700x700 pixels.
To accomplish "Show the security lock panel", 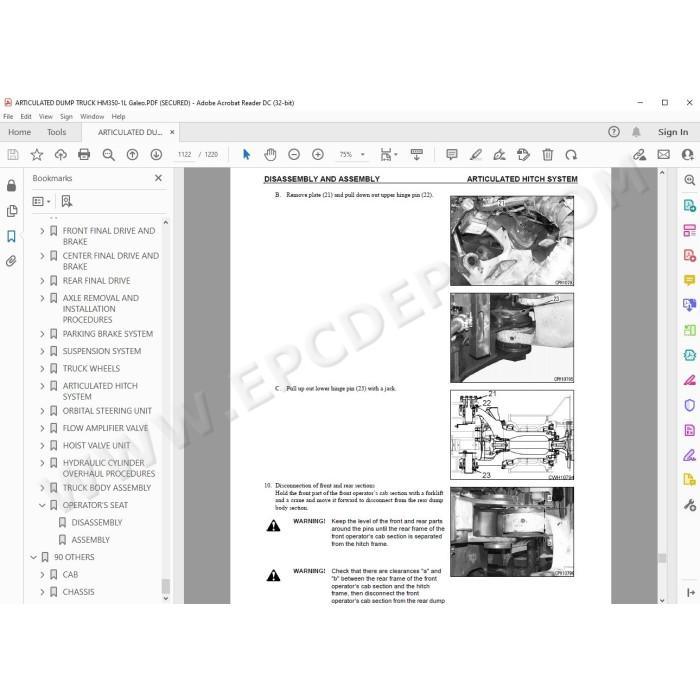I will pyautogui.click(x=12, y=185).
